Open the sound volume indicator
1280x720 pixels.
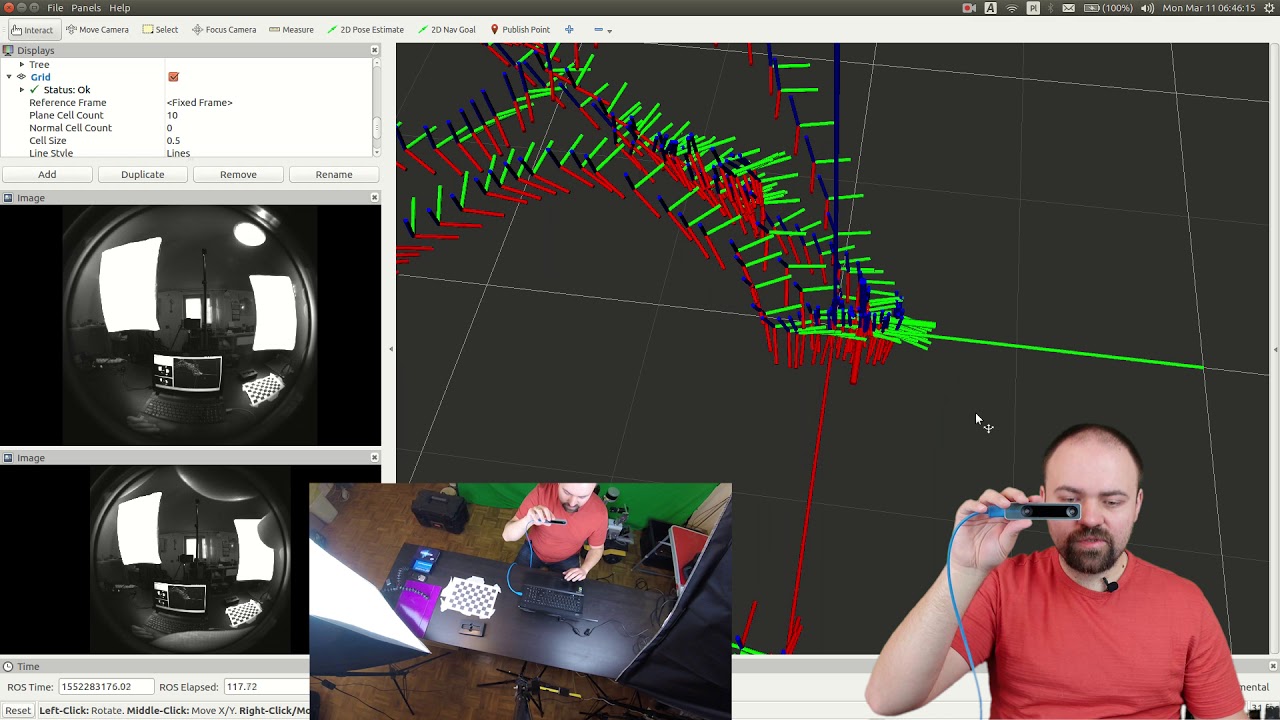click(x=1147, y=8)
